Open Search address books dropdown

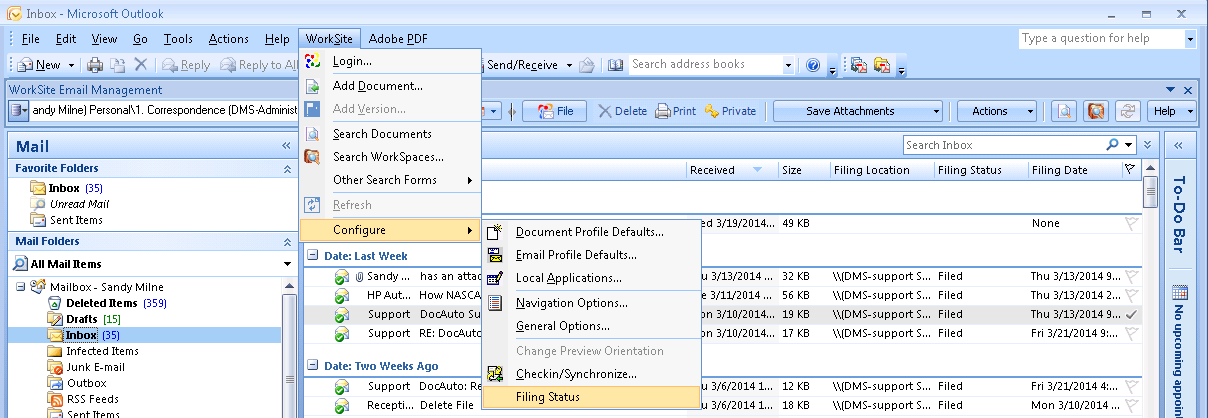(x=789, y=65)
